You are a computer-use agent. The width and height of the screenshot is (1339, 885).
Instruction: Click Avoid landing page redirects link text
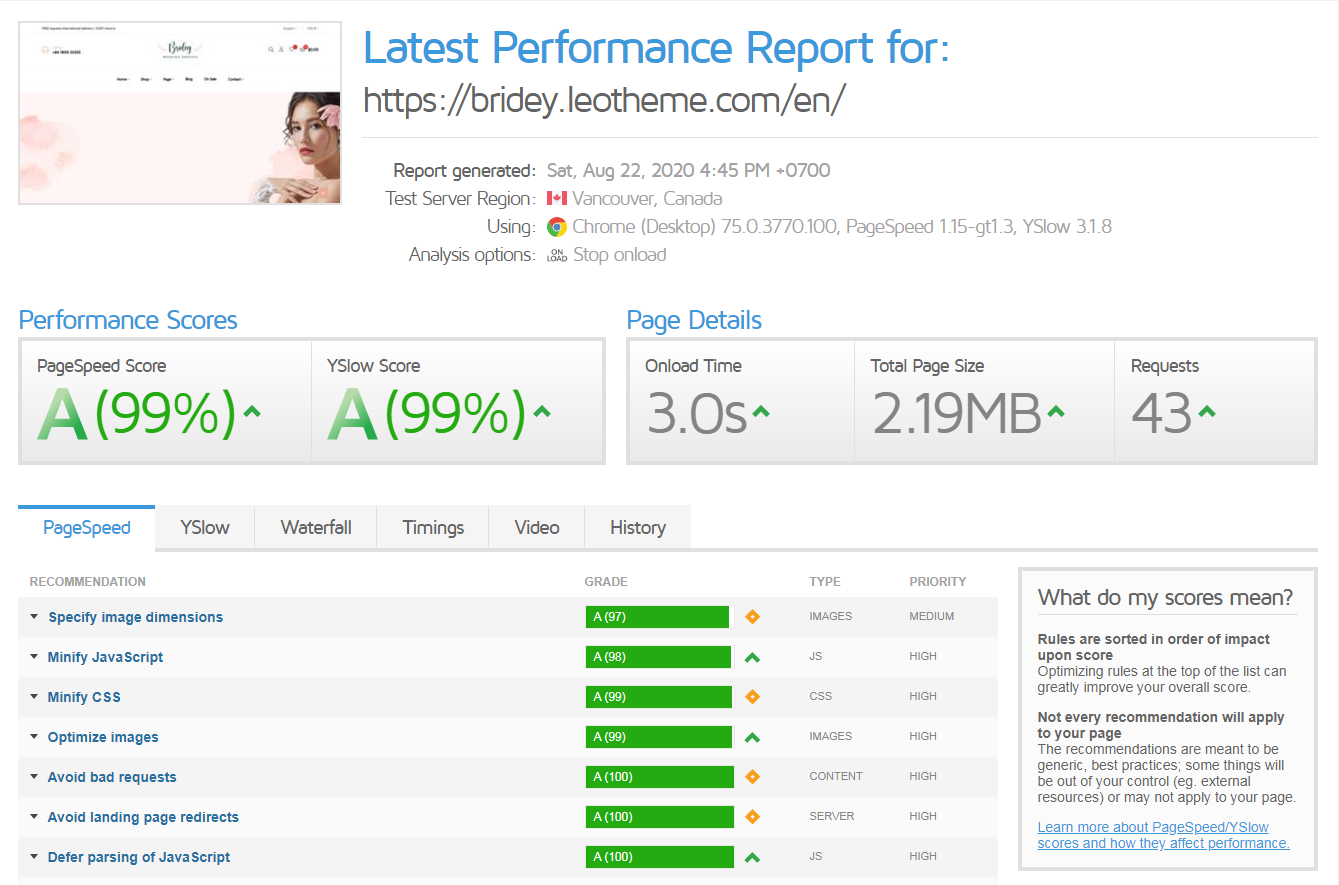[143, 817]
